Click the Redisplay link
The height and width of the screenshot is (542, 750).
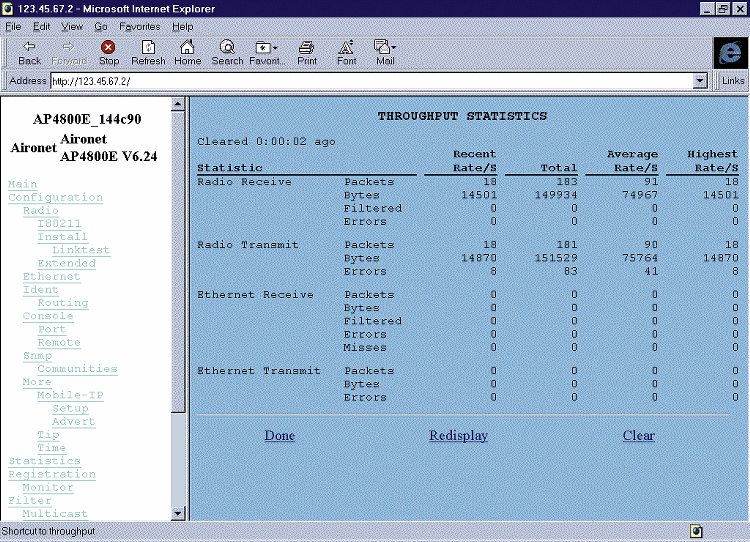pyautogui.click(x=458, y=435)
